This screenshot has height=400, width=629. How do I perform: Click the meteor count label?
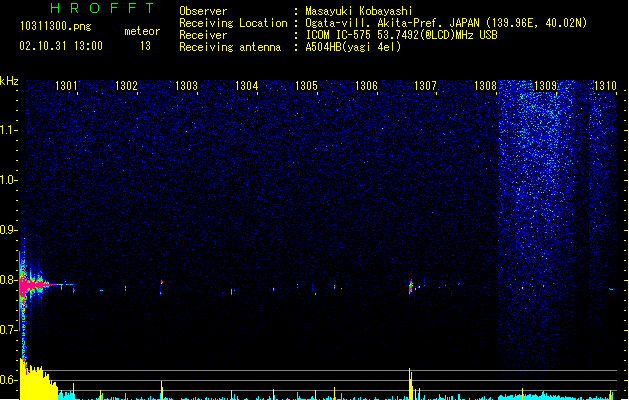142,31
